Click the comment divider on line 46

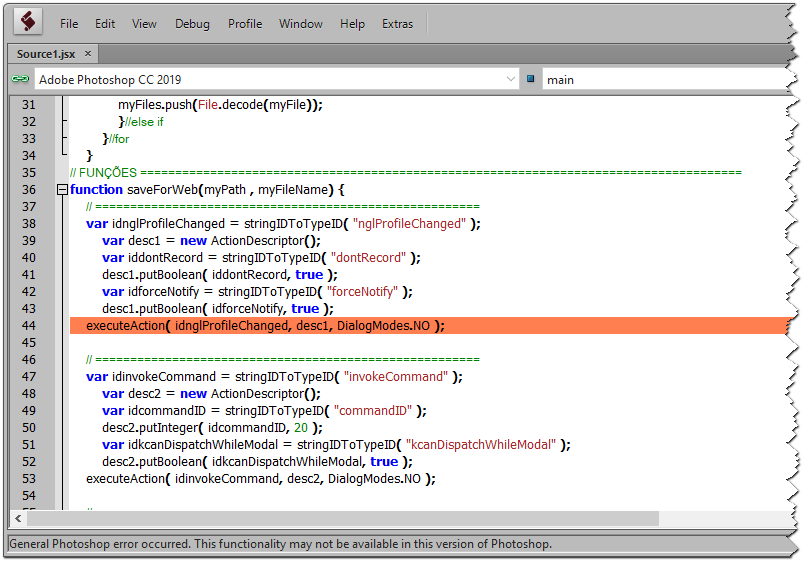coord(283,359)
